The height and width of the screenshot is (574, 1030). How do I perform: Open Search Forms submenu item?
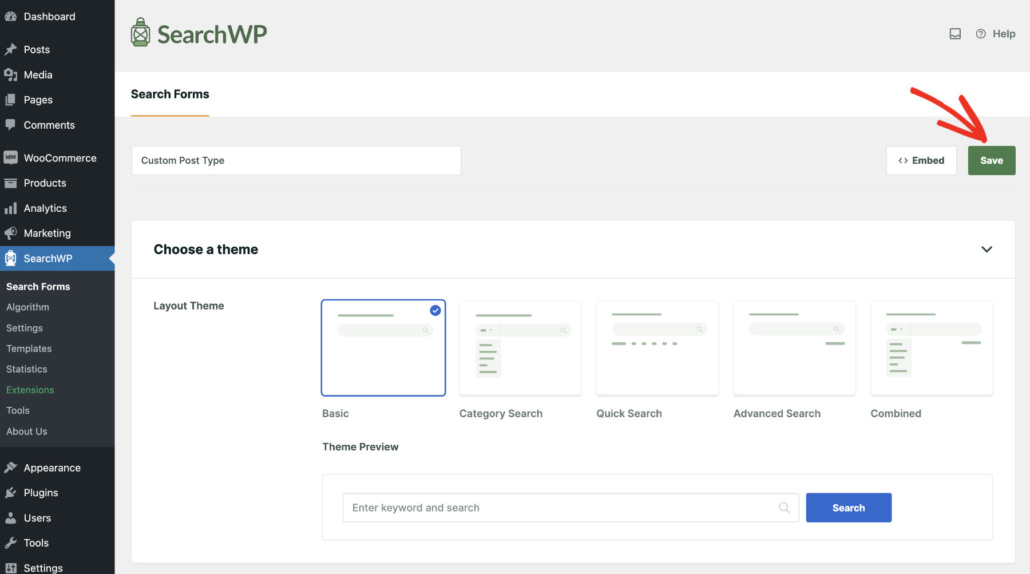coord(38,286)
